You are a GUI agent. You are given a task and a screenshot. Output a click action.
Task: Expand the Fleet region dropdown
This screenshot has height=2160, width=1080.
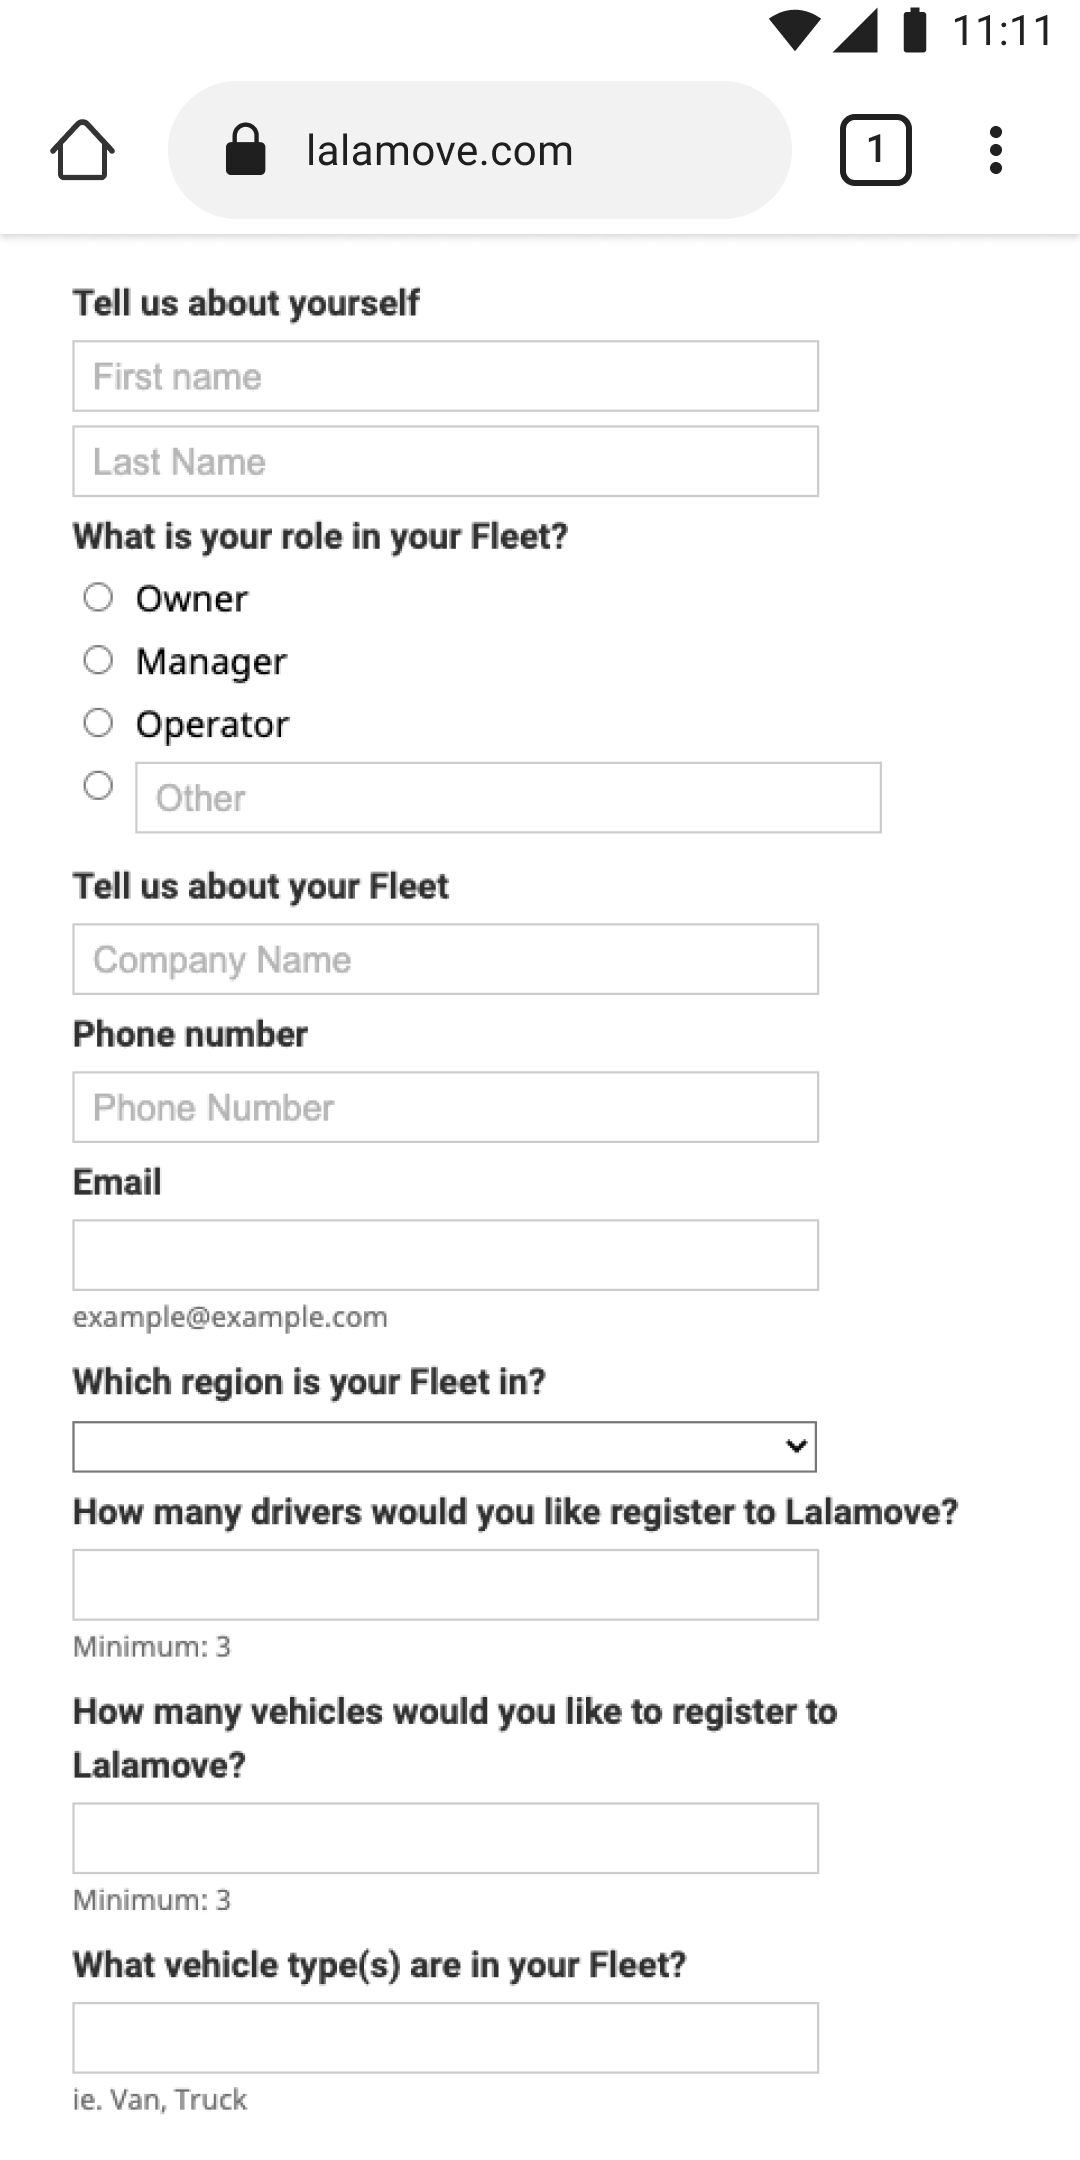pos(445,1447)
